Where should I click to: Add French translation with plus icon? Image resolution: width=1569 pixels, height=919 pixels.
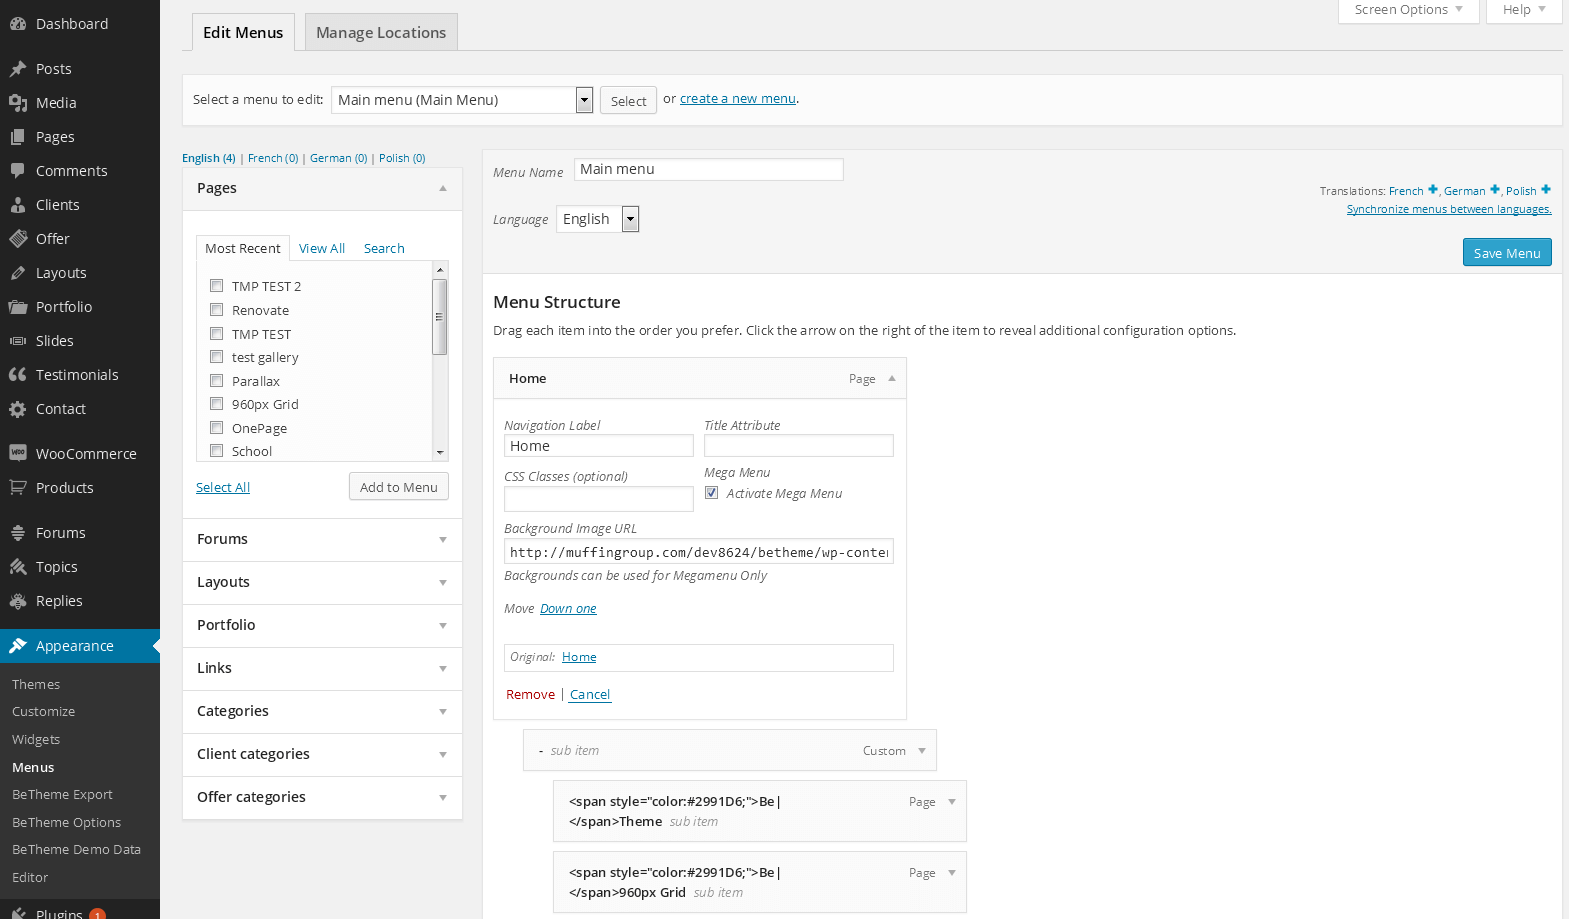pyautogui.click(x=1433, y=190)
